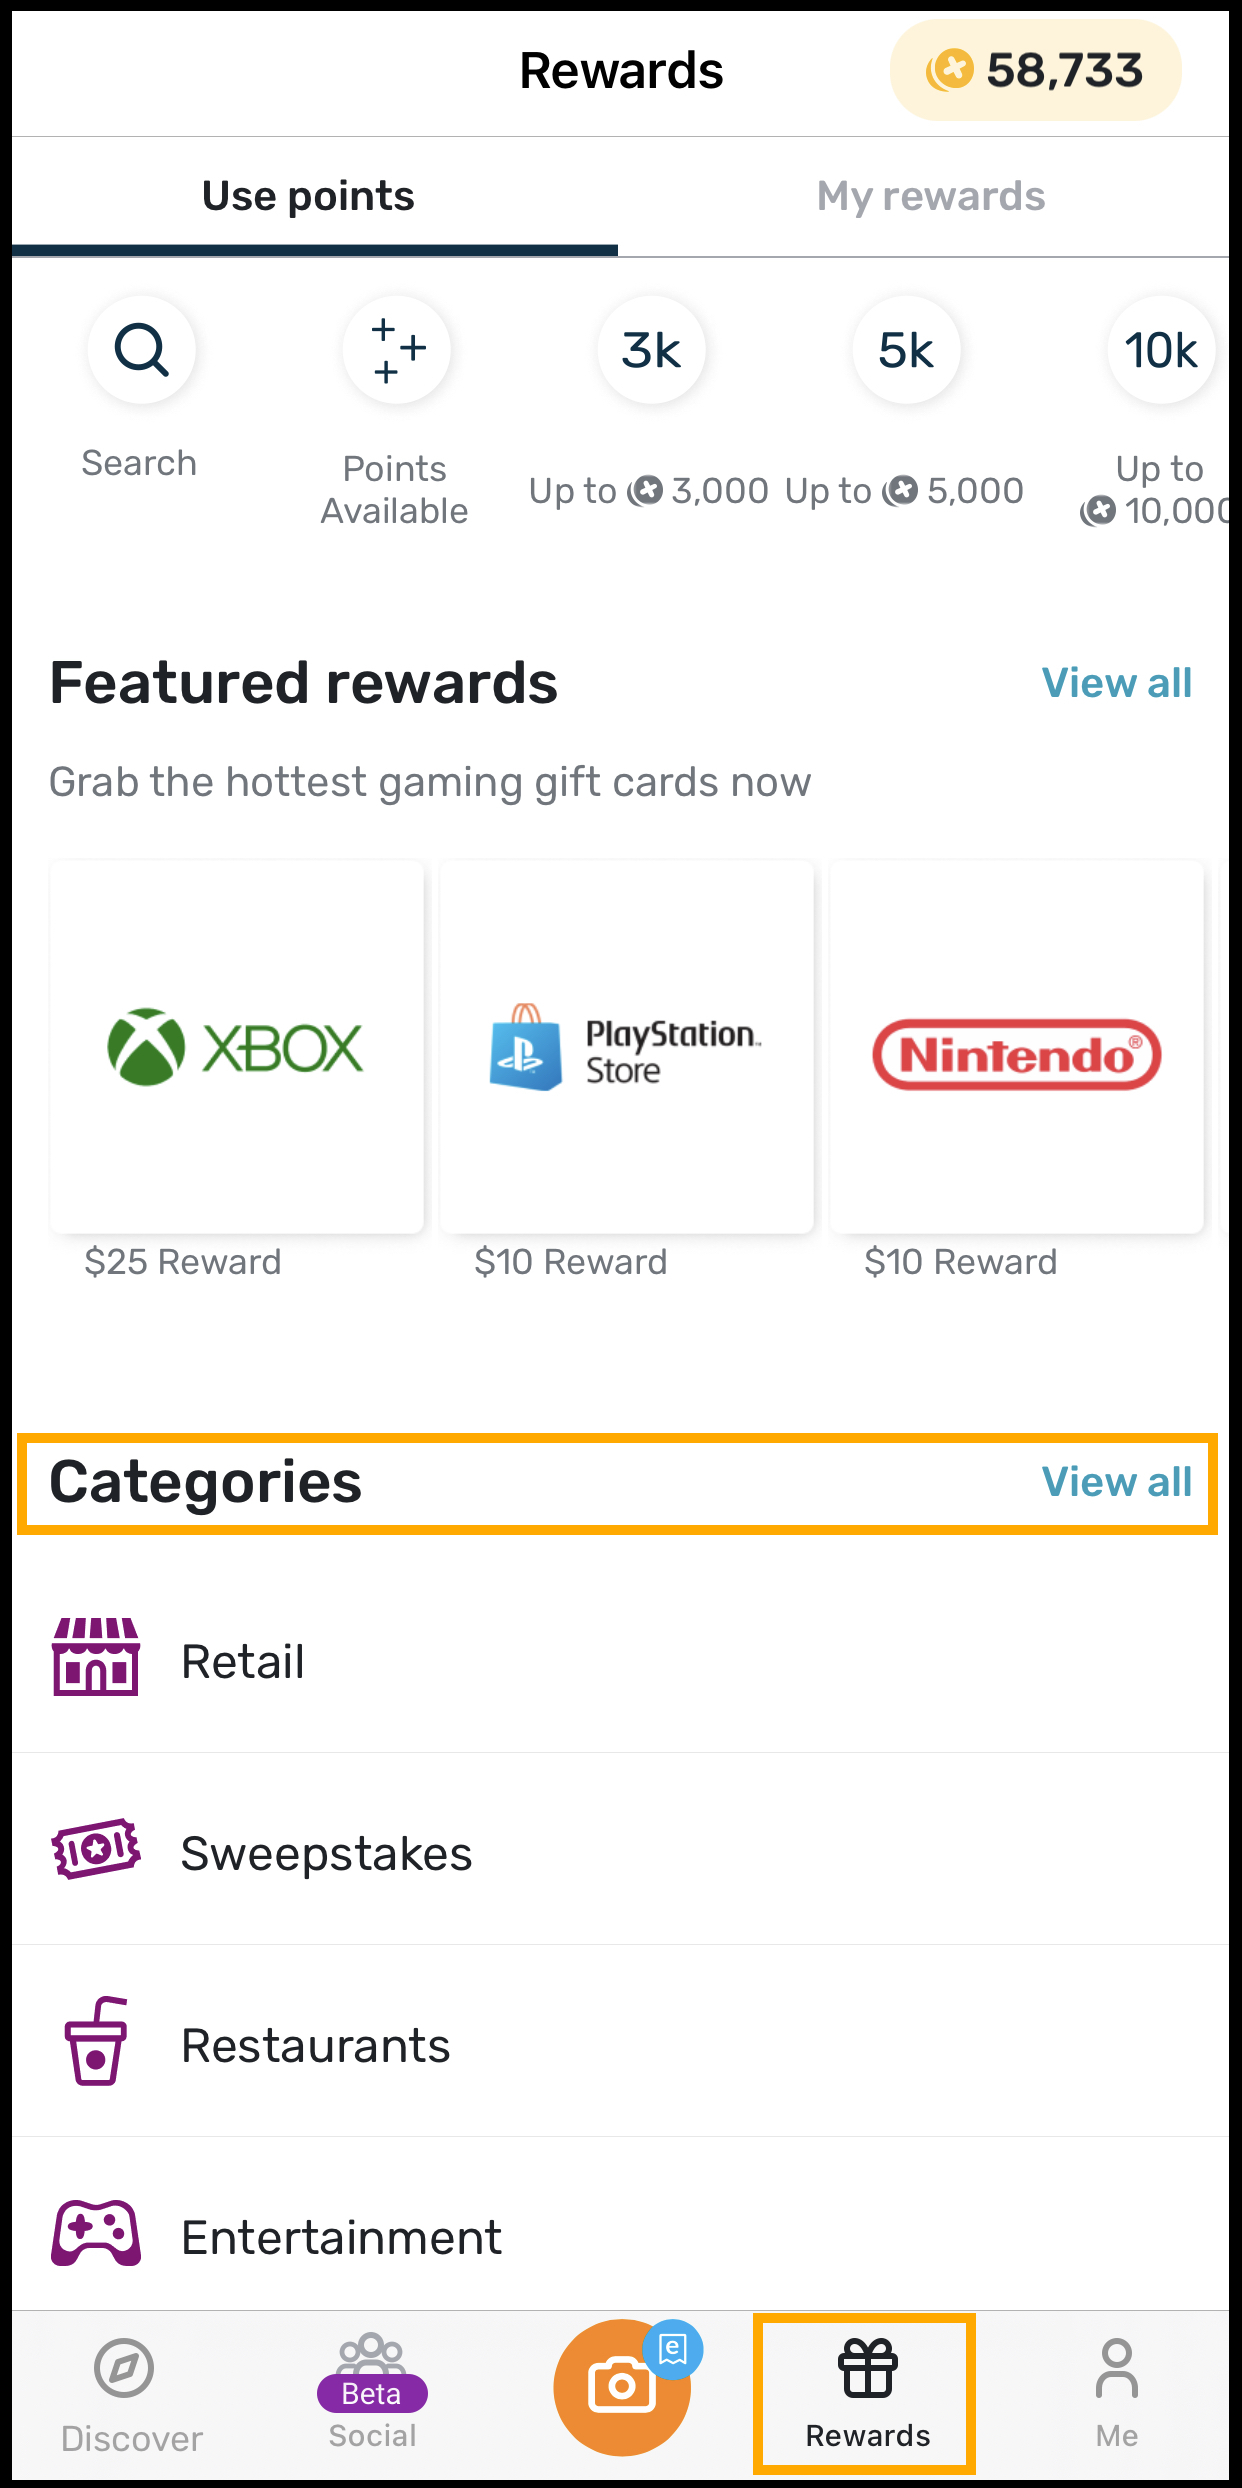
Task: Open the PlayStation Store reward card
Action: click(626, 1047)
